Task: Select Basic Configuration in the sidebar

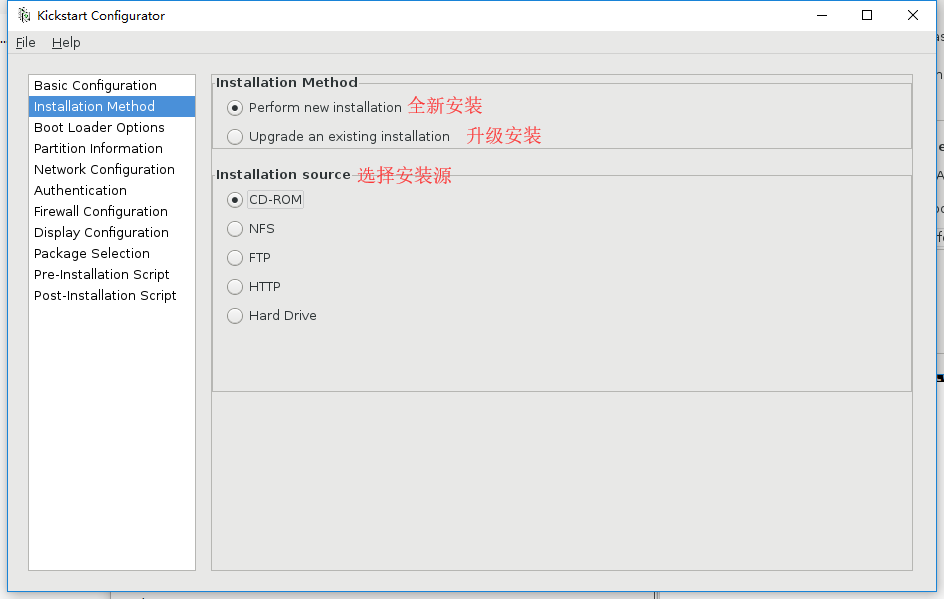Action: (112, 85)
